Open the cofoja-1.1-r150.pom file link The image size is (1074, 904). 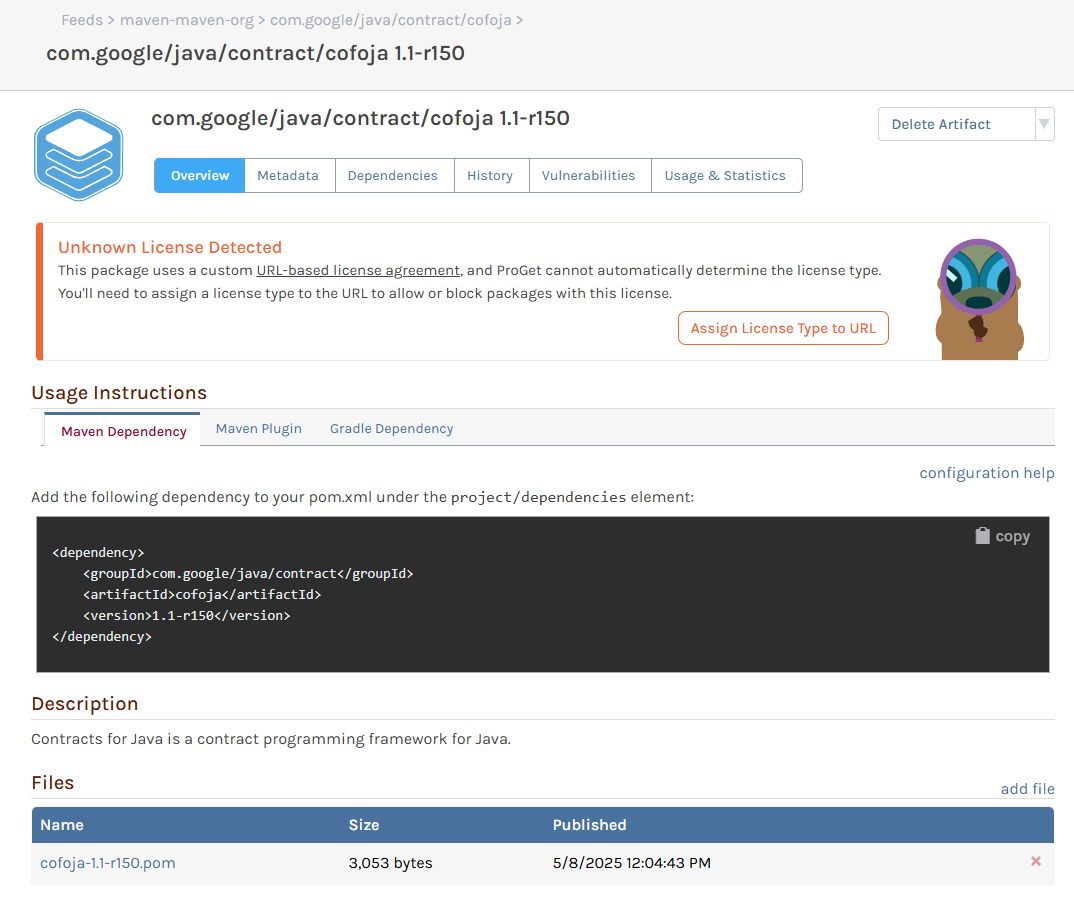coord(108,863)
